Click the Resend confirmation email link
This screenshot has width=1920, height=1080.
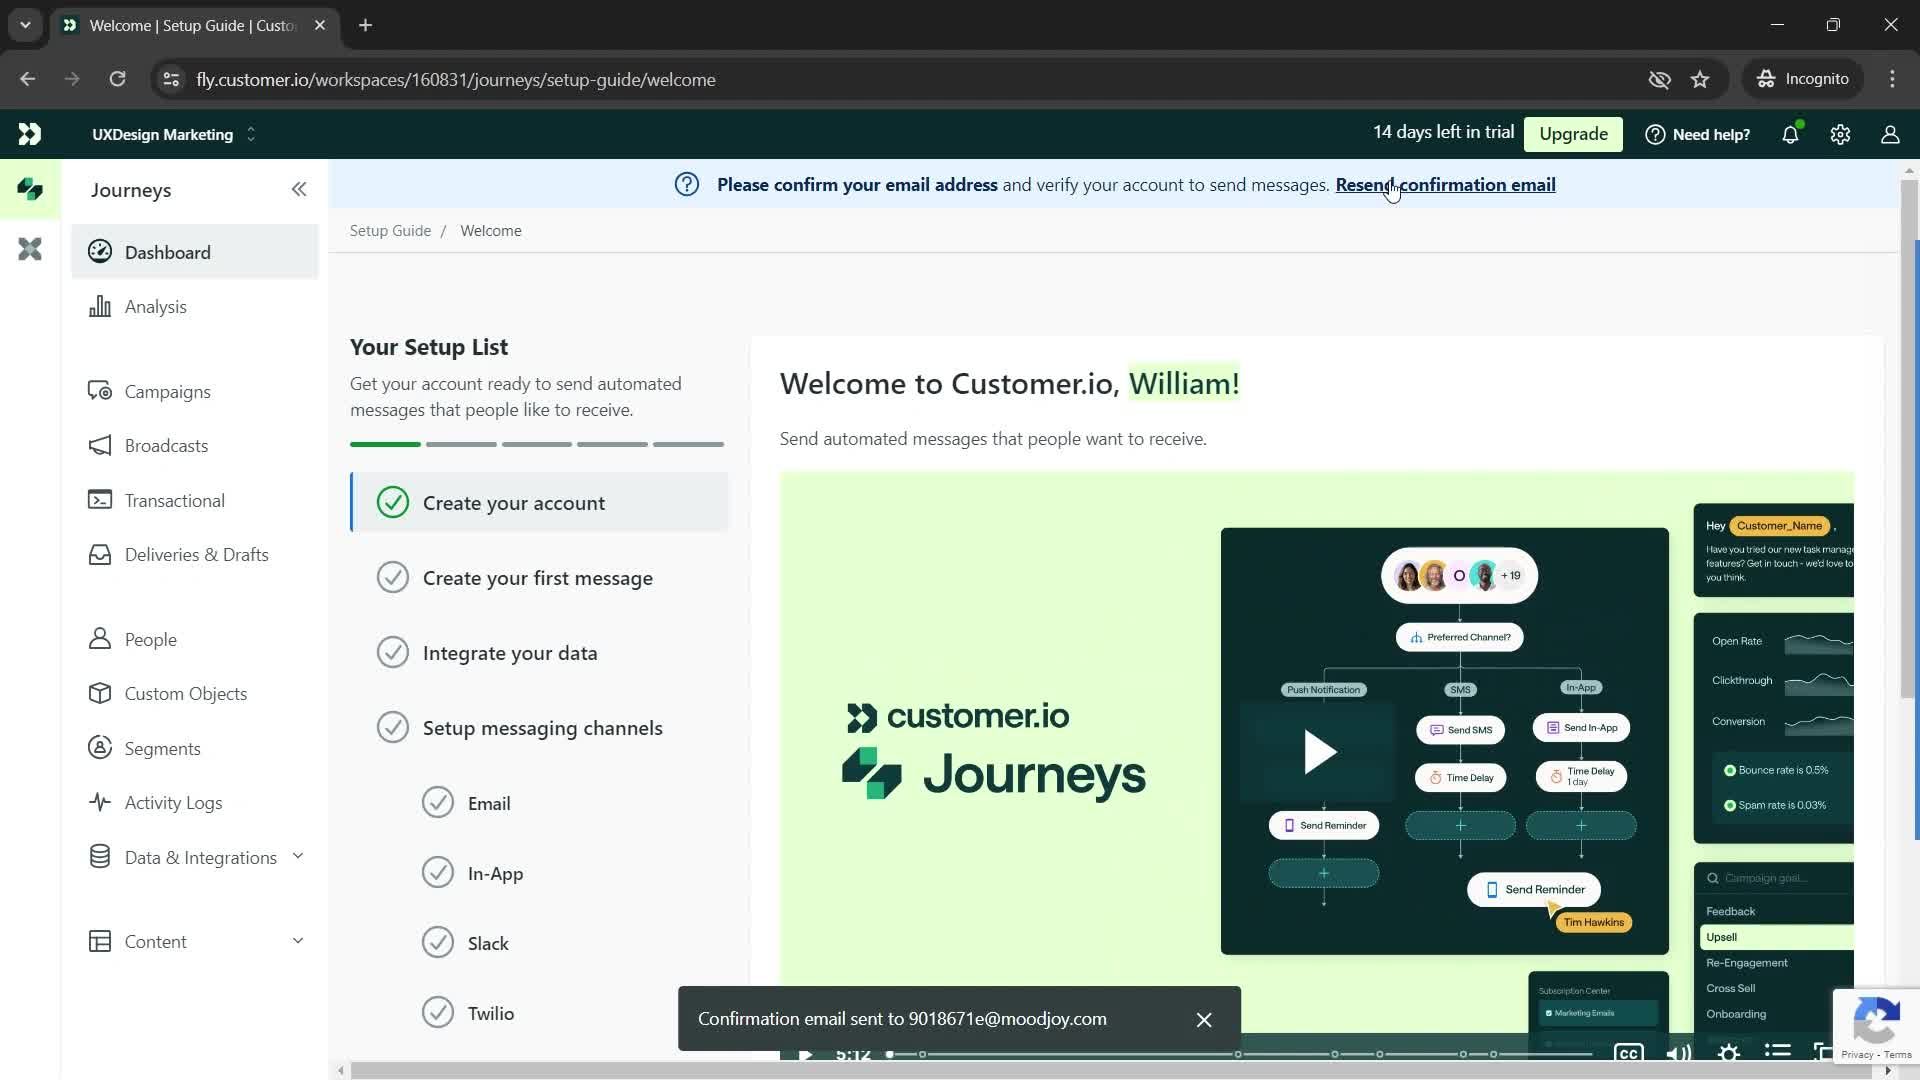point(1445,185)
